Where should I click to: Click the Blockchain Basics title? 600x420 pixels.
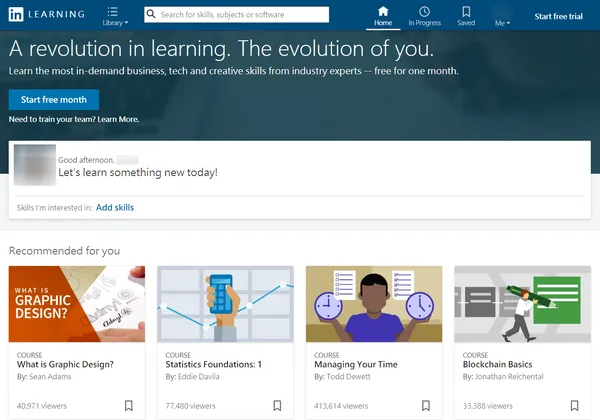497,365
